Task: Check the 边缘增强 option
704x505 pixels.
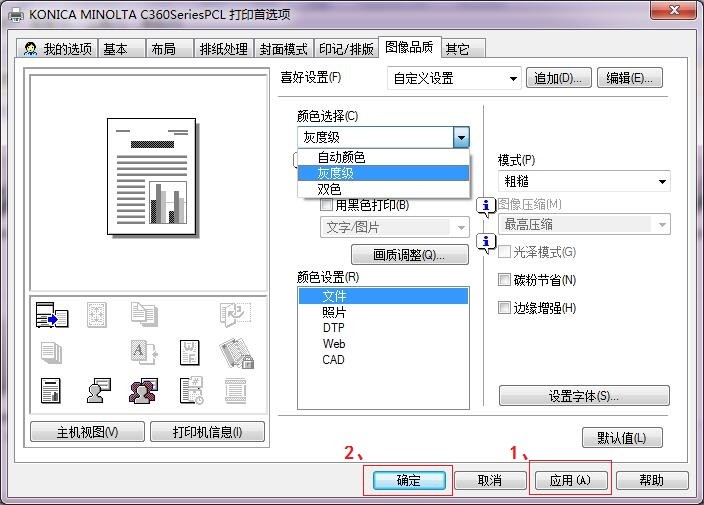Action: click(x=504, y=308)
